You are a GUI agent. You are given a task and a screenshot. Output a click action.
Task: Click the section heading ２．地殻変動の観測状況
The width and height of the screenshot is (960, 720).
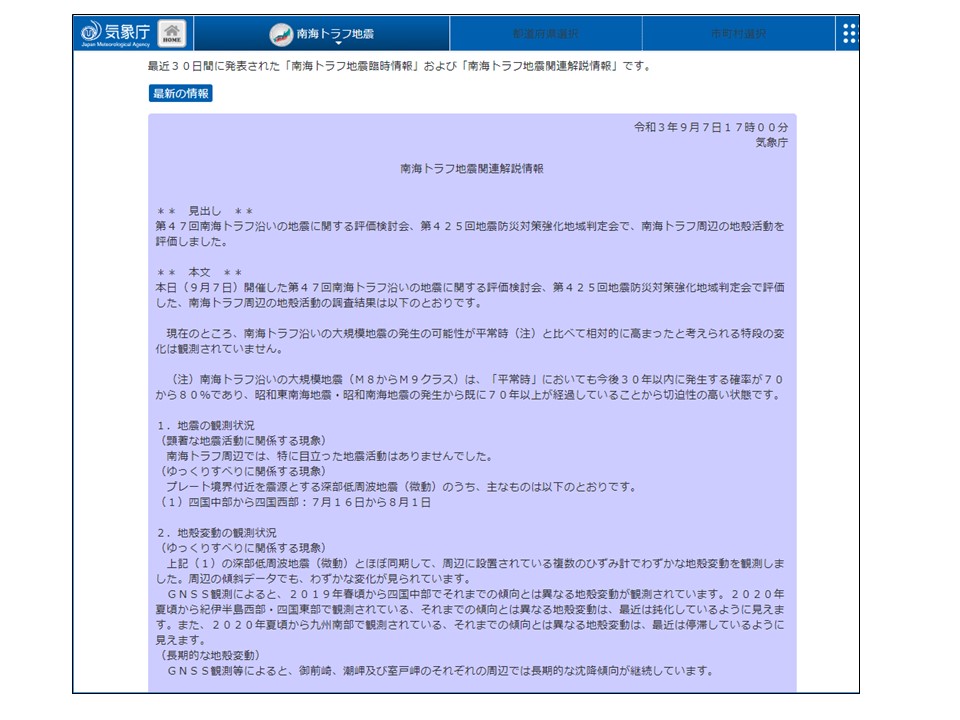216,533
